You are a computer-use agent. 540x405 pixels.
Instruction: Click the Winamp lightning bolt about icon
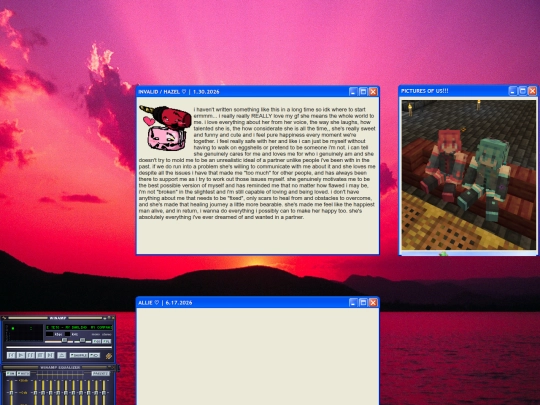tap(109, 356)
